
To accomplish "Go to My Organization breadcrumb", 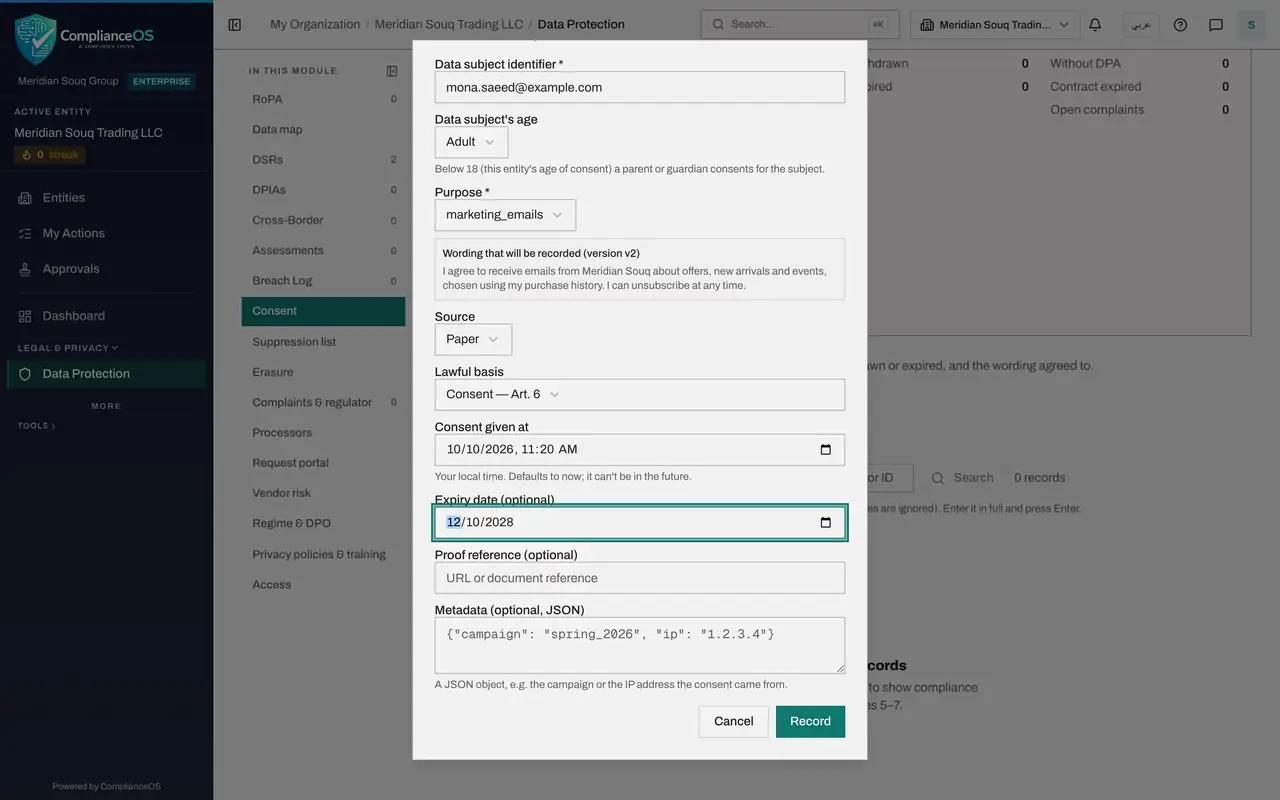I will 315,25.
